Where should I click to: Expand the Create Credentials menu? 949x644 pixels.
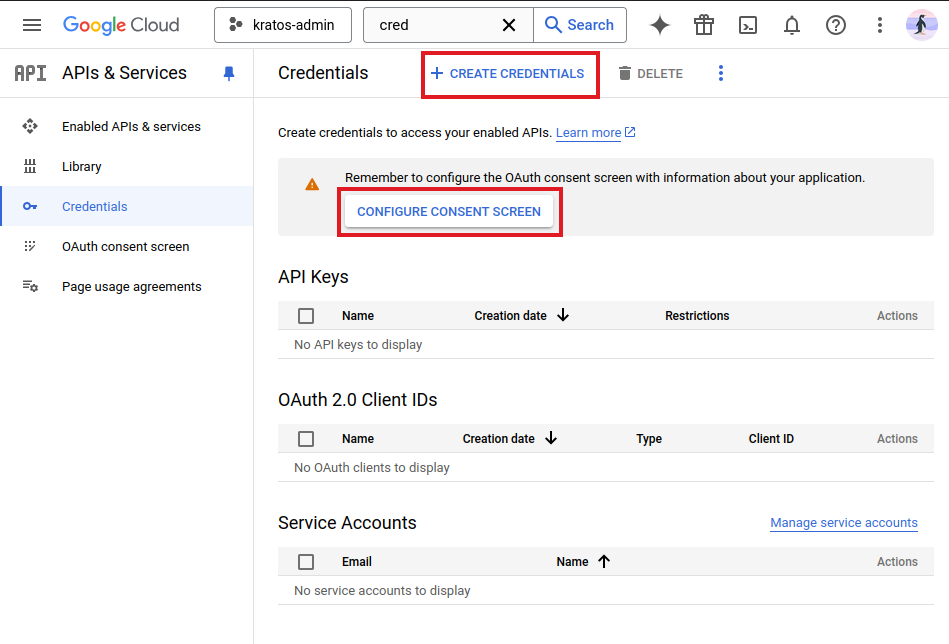508,74
